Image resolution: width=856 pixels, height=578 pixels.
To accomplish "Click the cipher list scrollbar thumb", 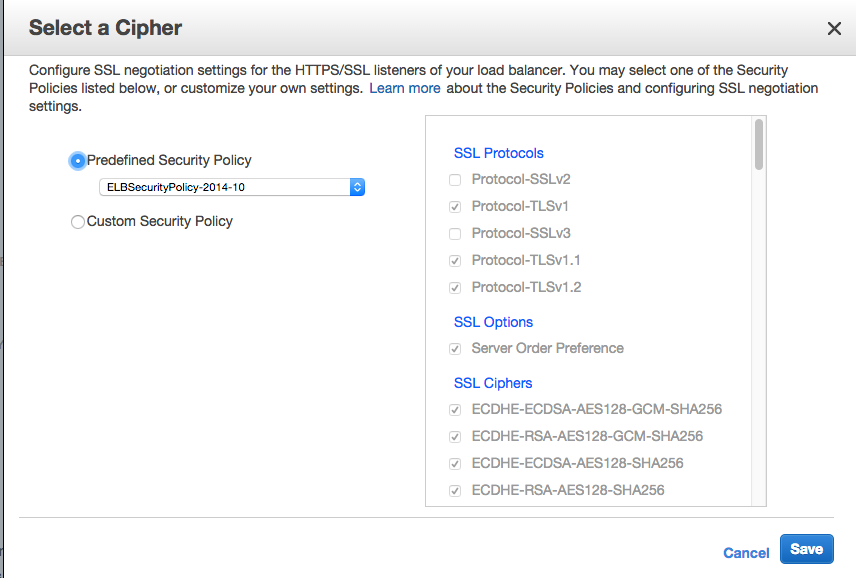I will tap(759, 145).
